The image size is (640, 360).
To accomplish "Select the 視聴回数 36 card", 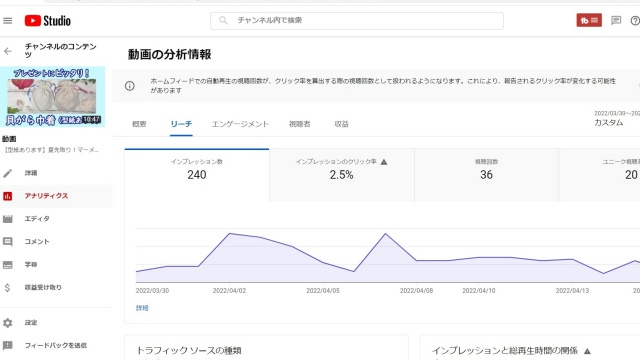I will click(x=486, y=175).
